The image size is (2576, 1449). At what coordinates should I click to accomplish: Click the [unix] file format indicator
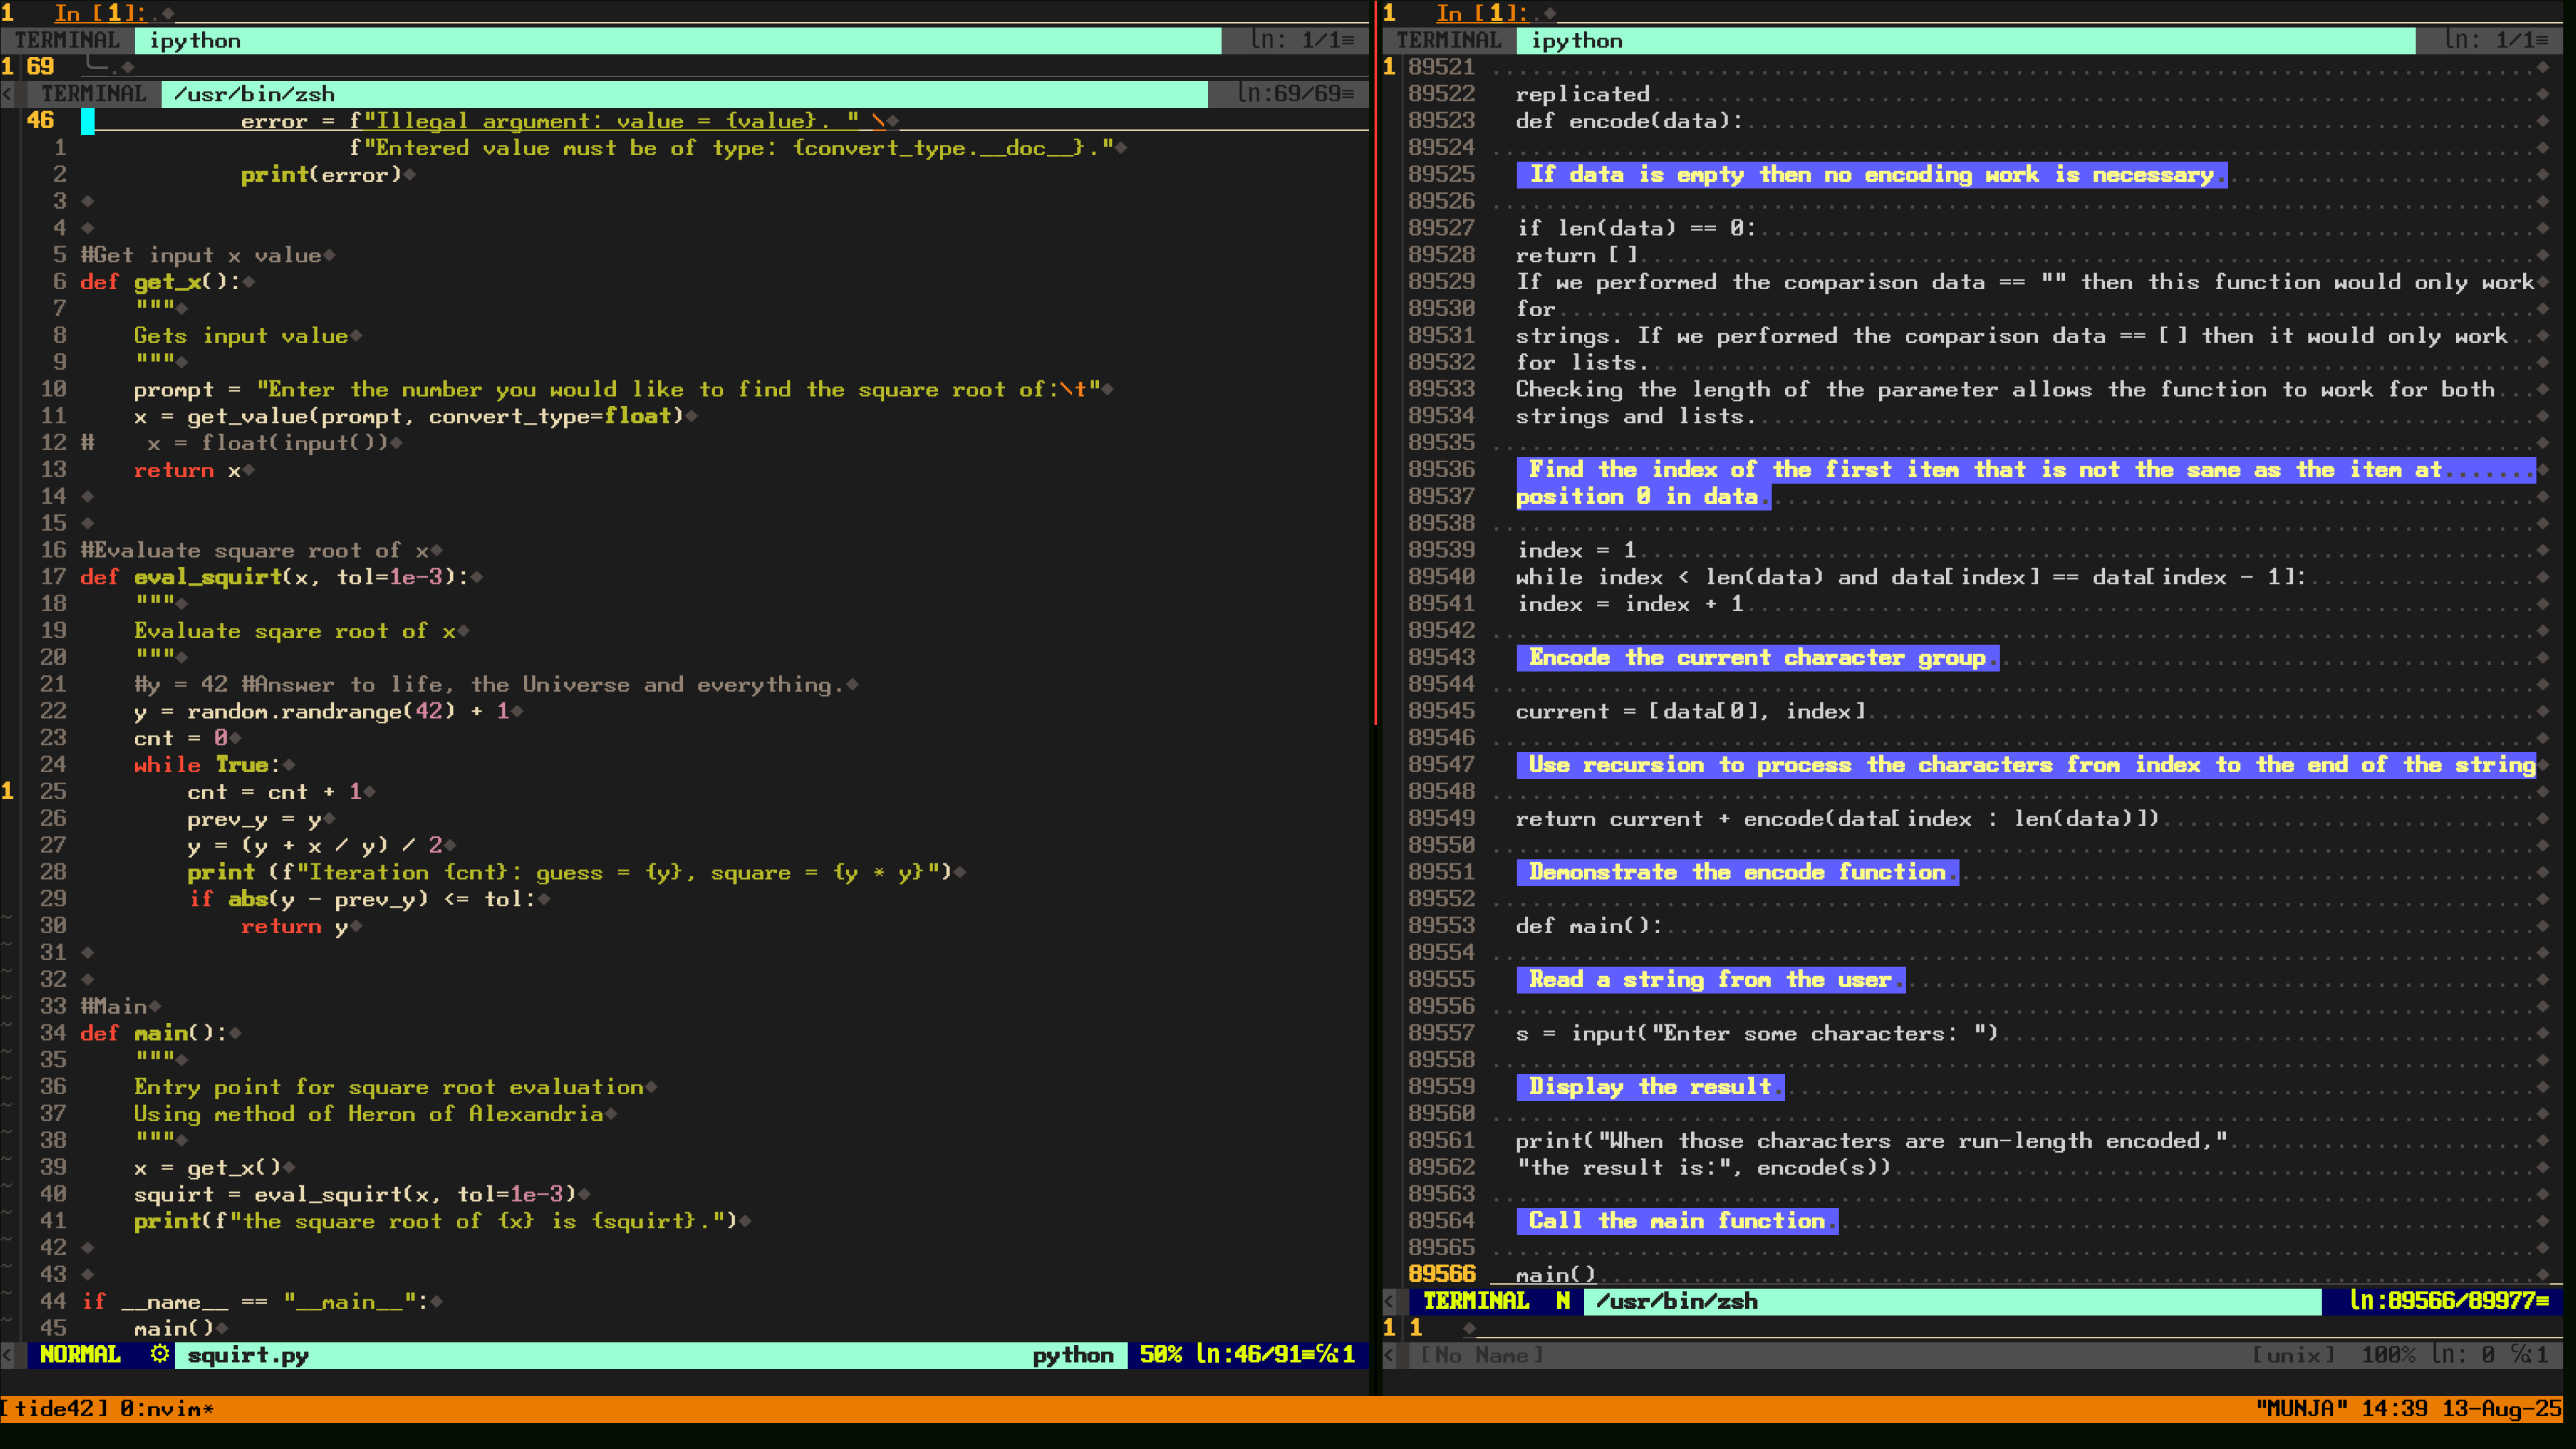[x=2293, y=1355]
